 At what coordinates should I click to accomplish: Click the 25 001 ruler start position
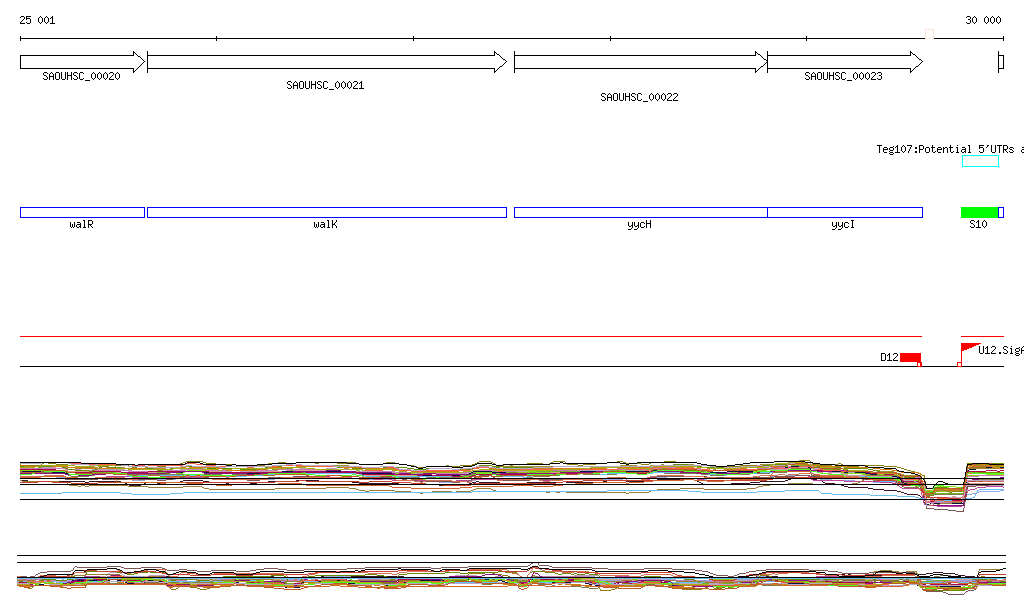tap(38, 20)
